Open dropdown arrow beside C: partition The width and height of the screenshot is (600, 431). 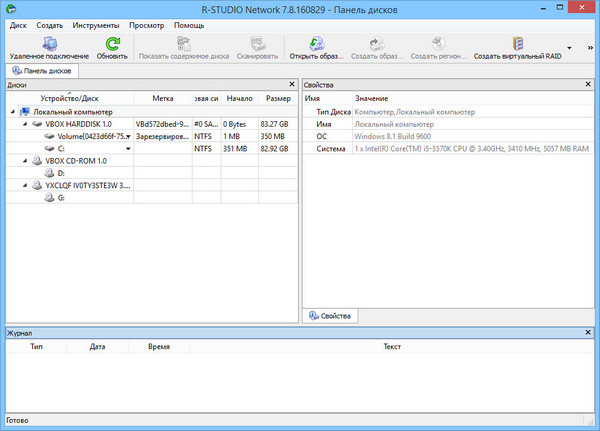pos(127,149)
